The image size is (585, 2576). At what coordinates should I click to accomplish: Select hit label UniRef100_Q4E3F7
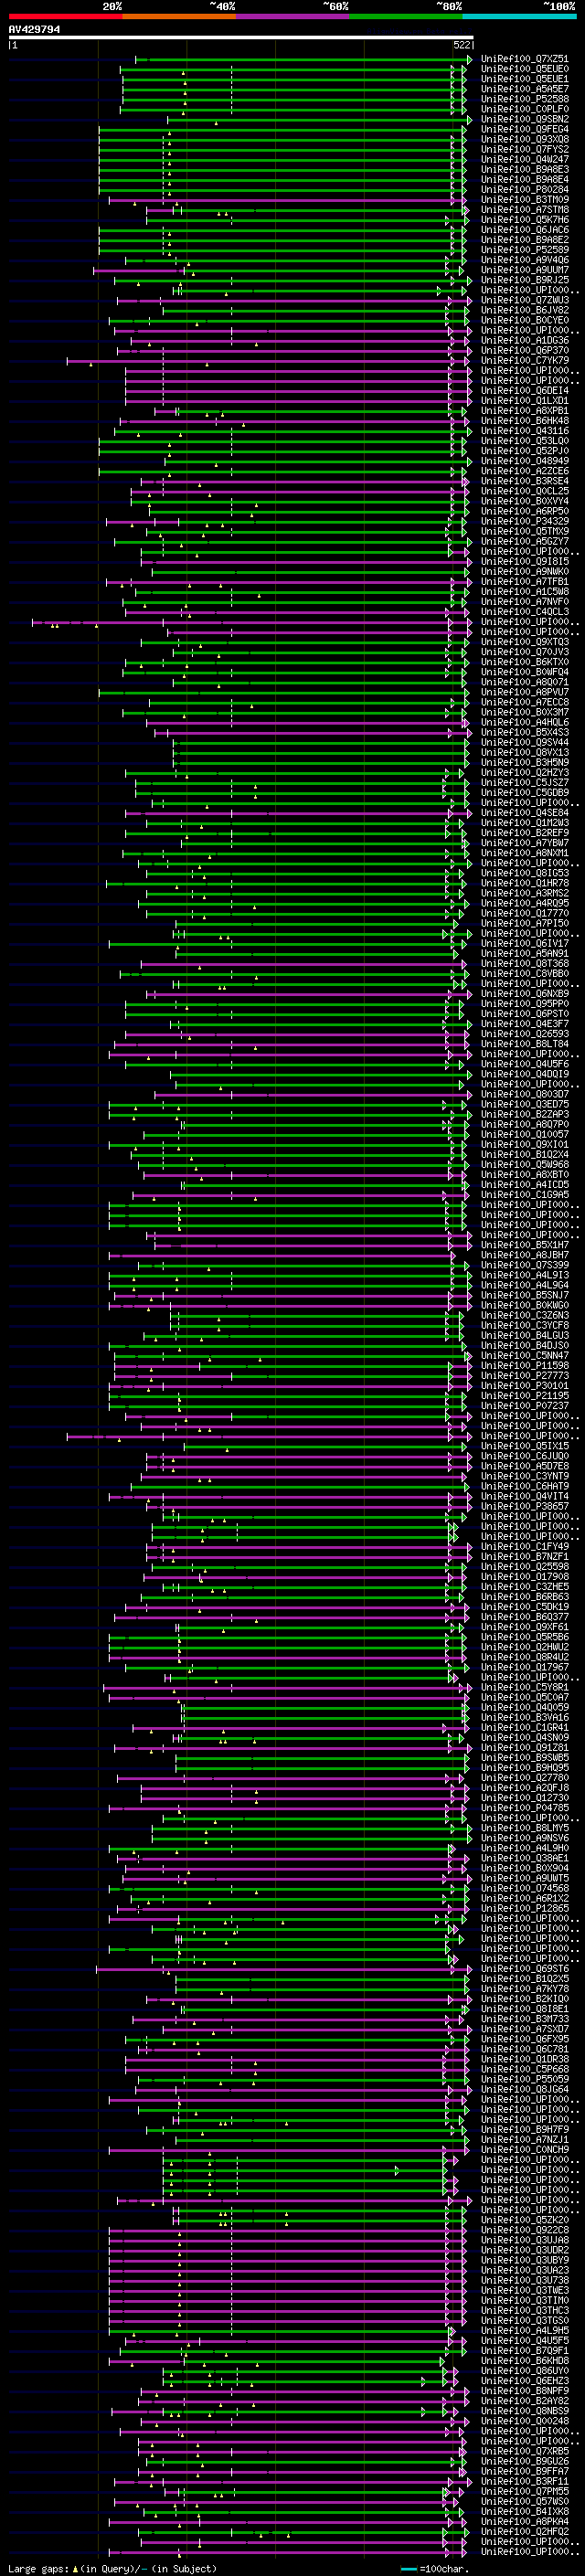tap(525, 1024)
